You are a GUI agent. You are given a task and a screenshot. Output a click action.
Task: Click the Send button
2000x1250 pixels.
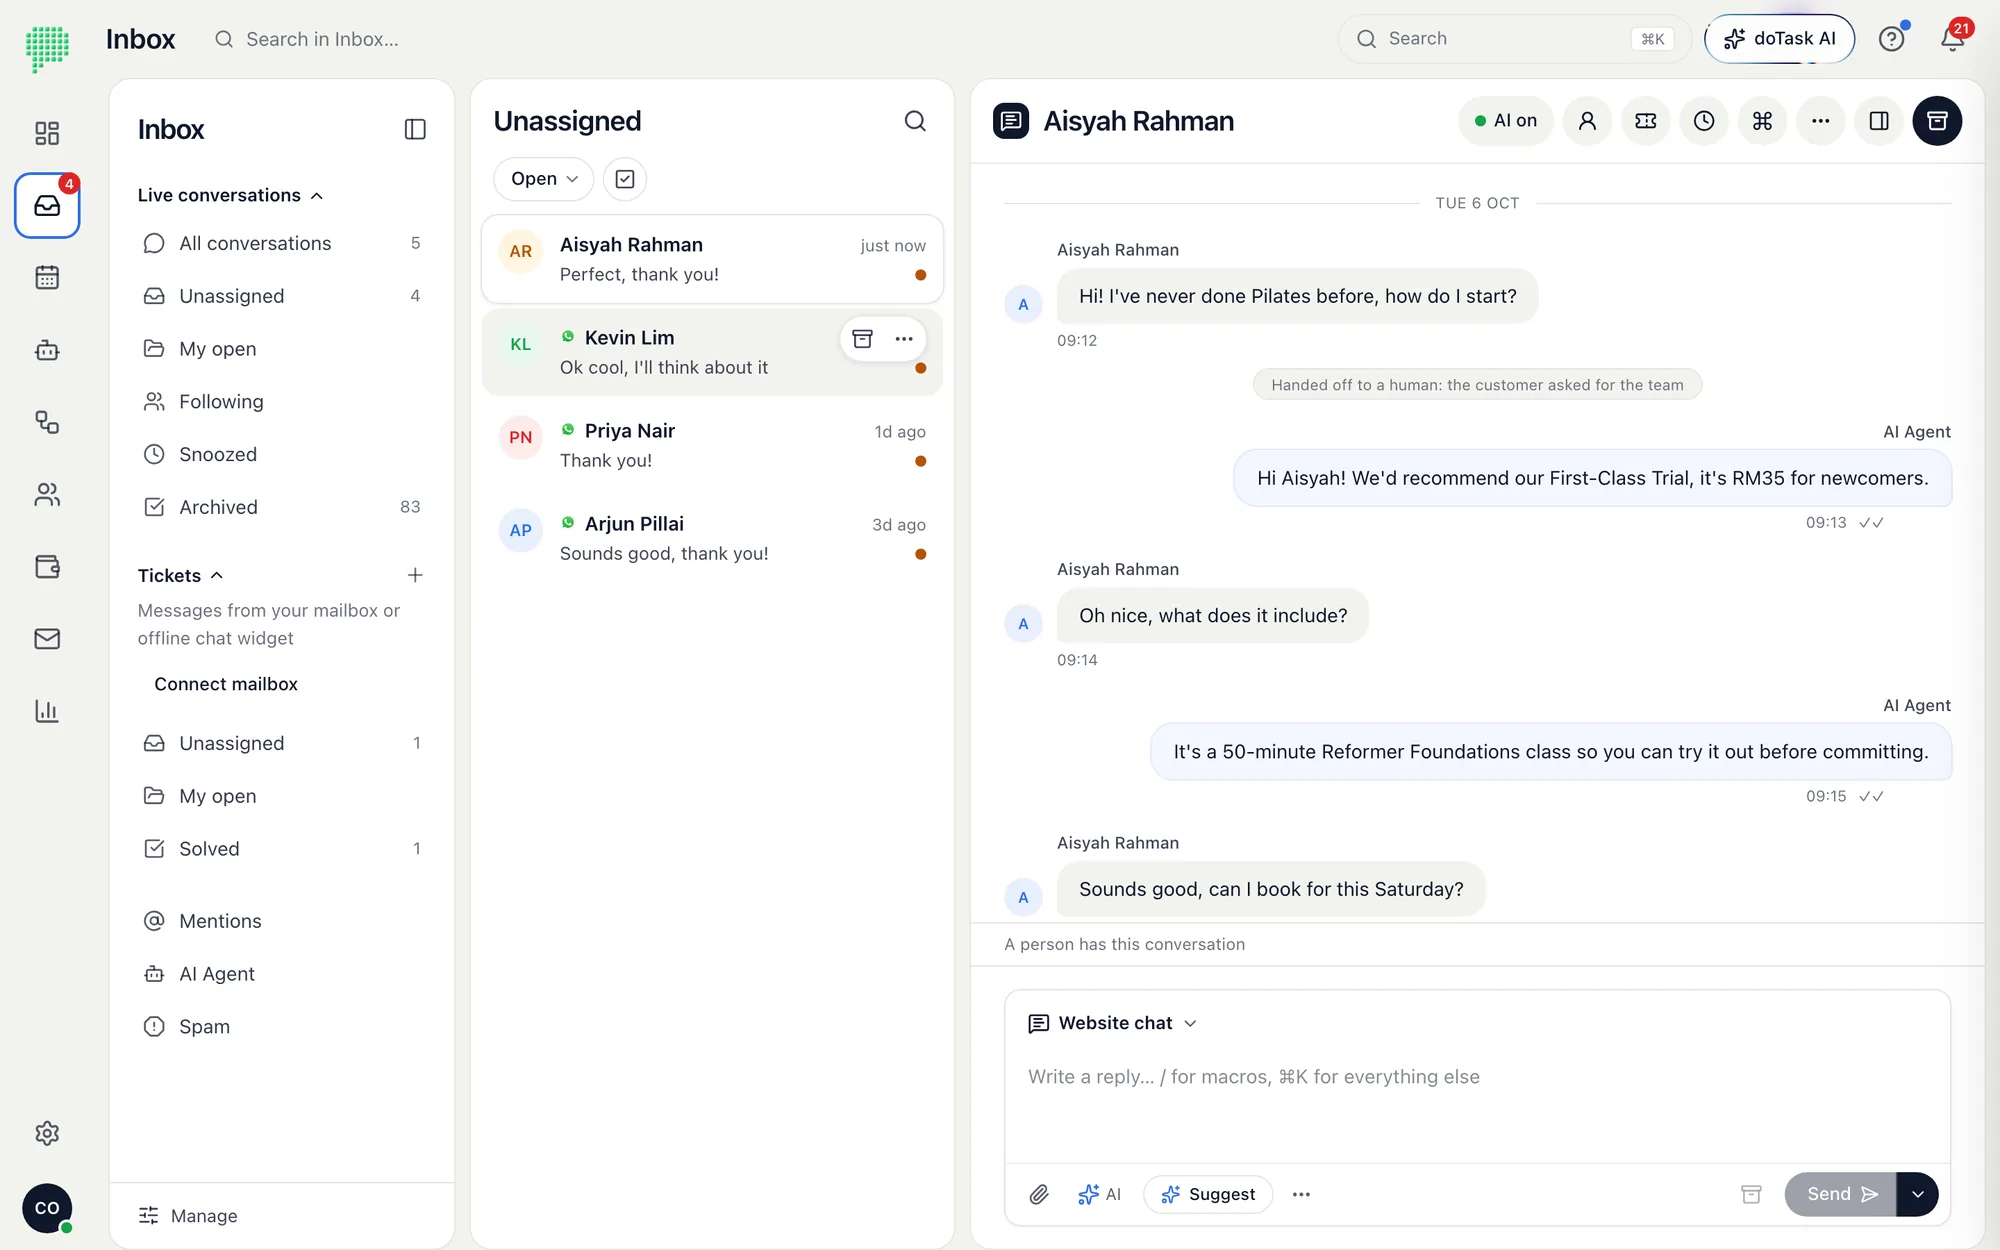1840,1194
